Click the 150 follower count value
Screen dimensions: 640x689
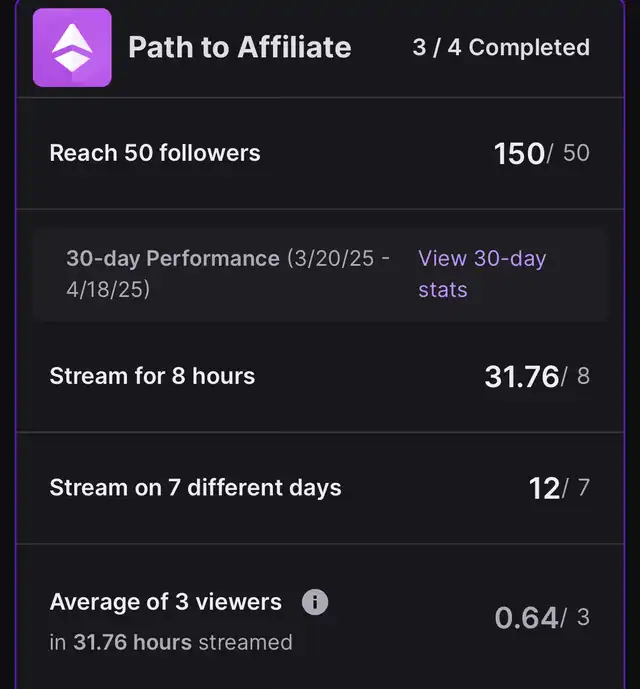518,153
